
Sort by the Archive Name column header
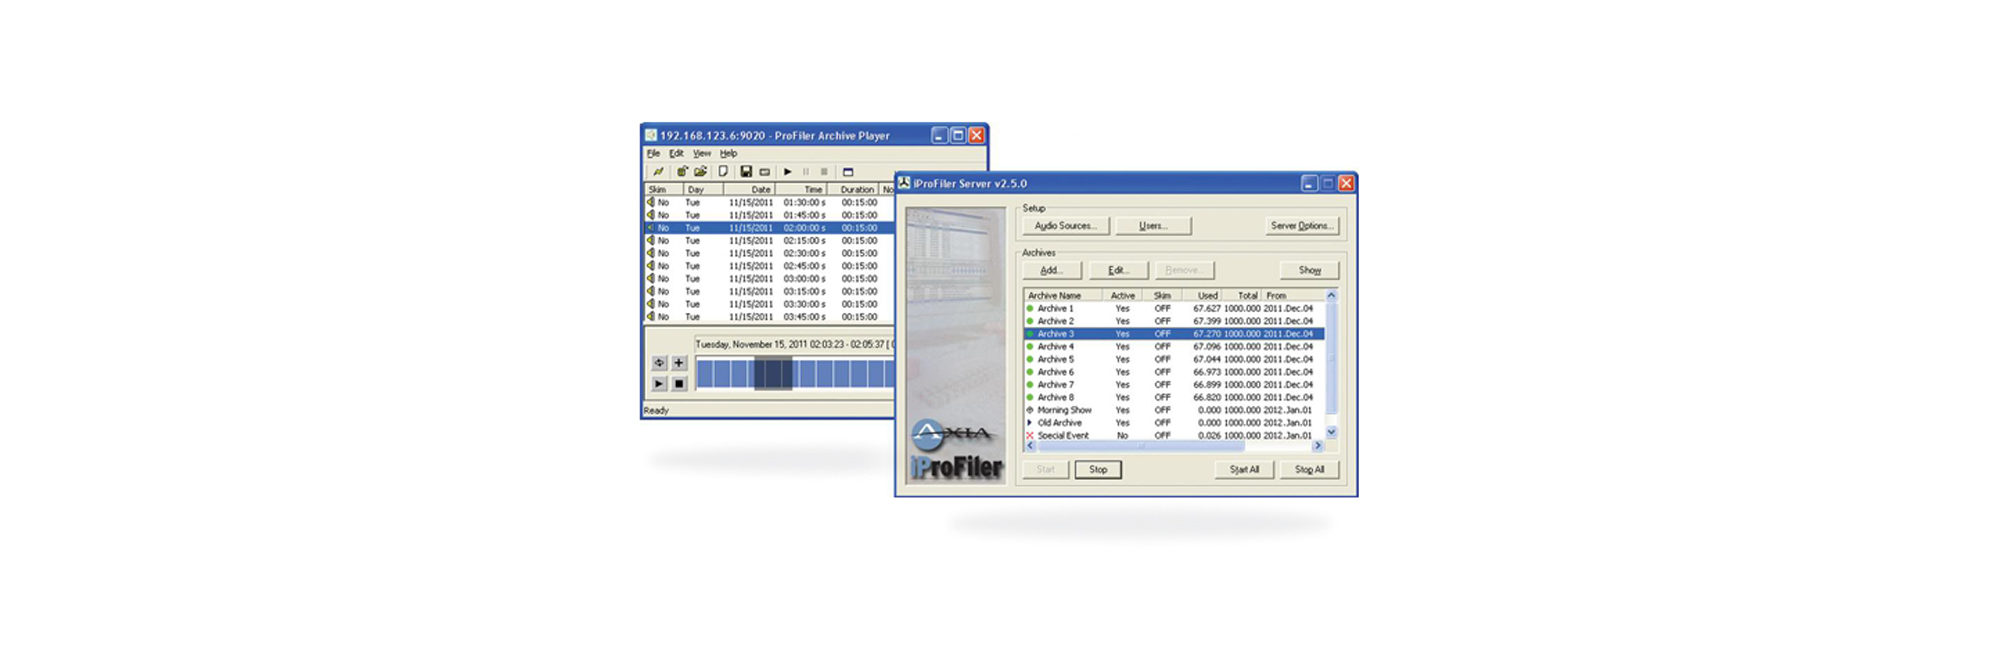(x=1063, y=295)
